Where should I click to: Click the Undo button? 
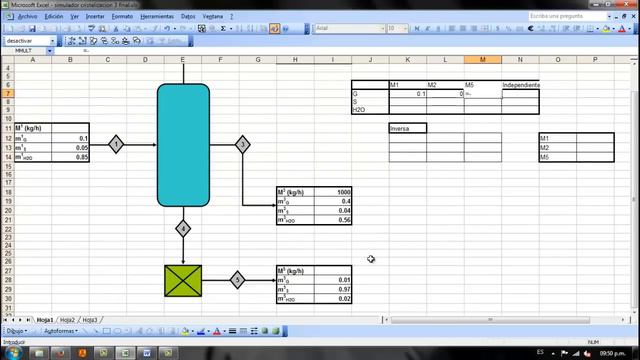tap(167, 29)
